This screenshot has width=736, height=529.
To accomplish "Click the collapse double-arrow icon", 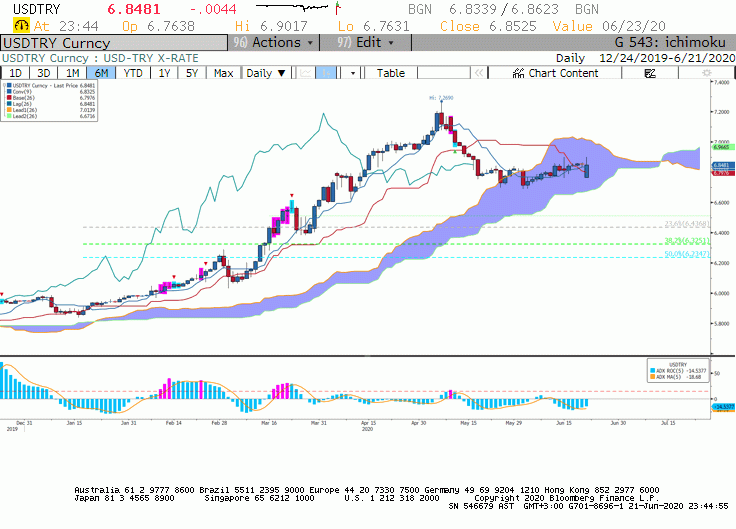I will 479,73.
